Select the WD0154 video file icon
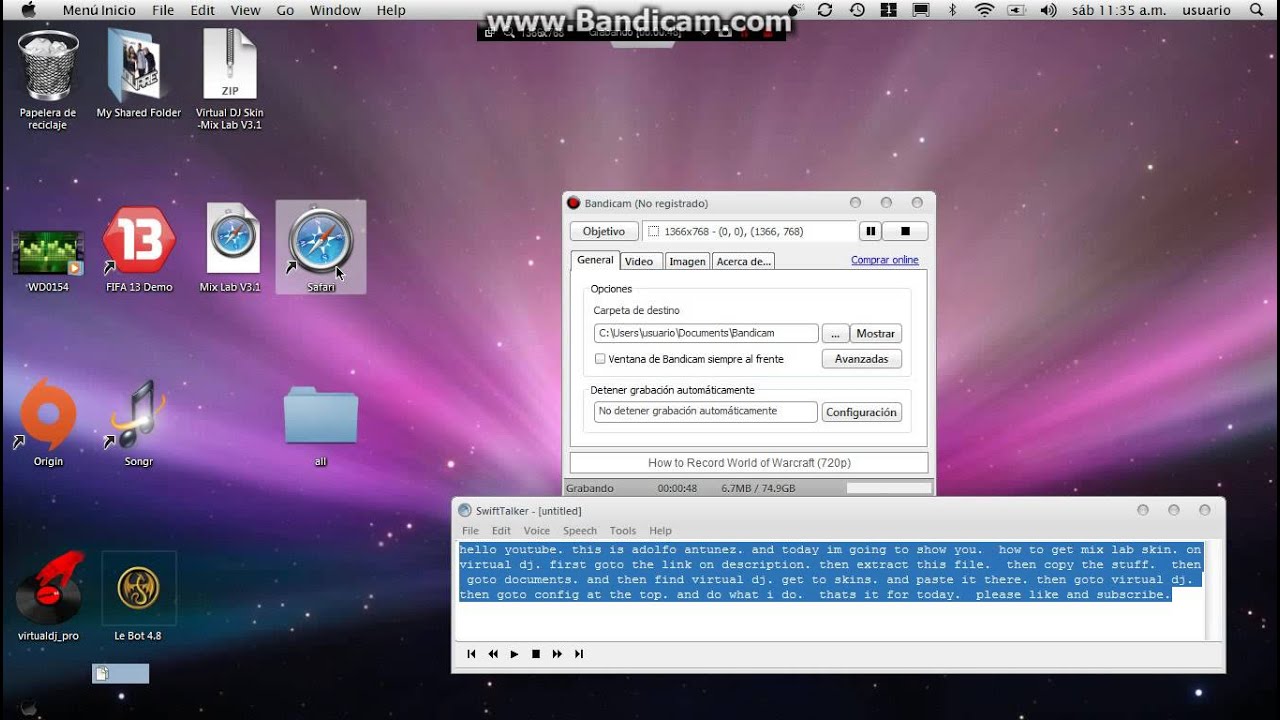1280x720 pixels. click(x=48, y=260)
